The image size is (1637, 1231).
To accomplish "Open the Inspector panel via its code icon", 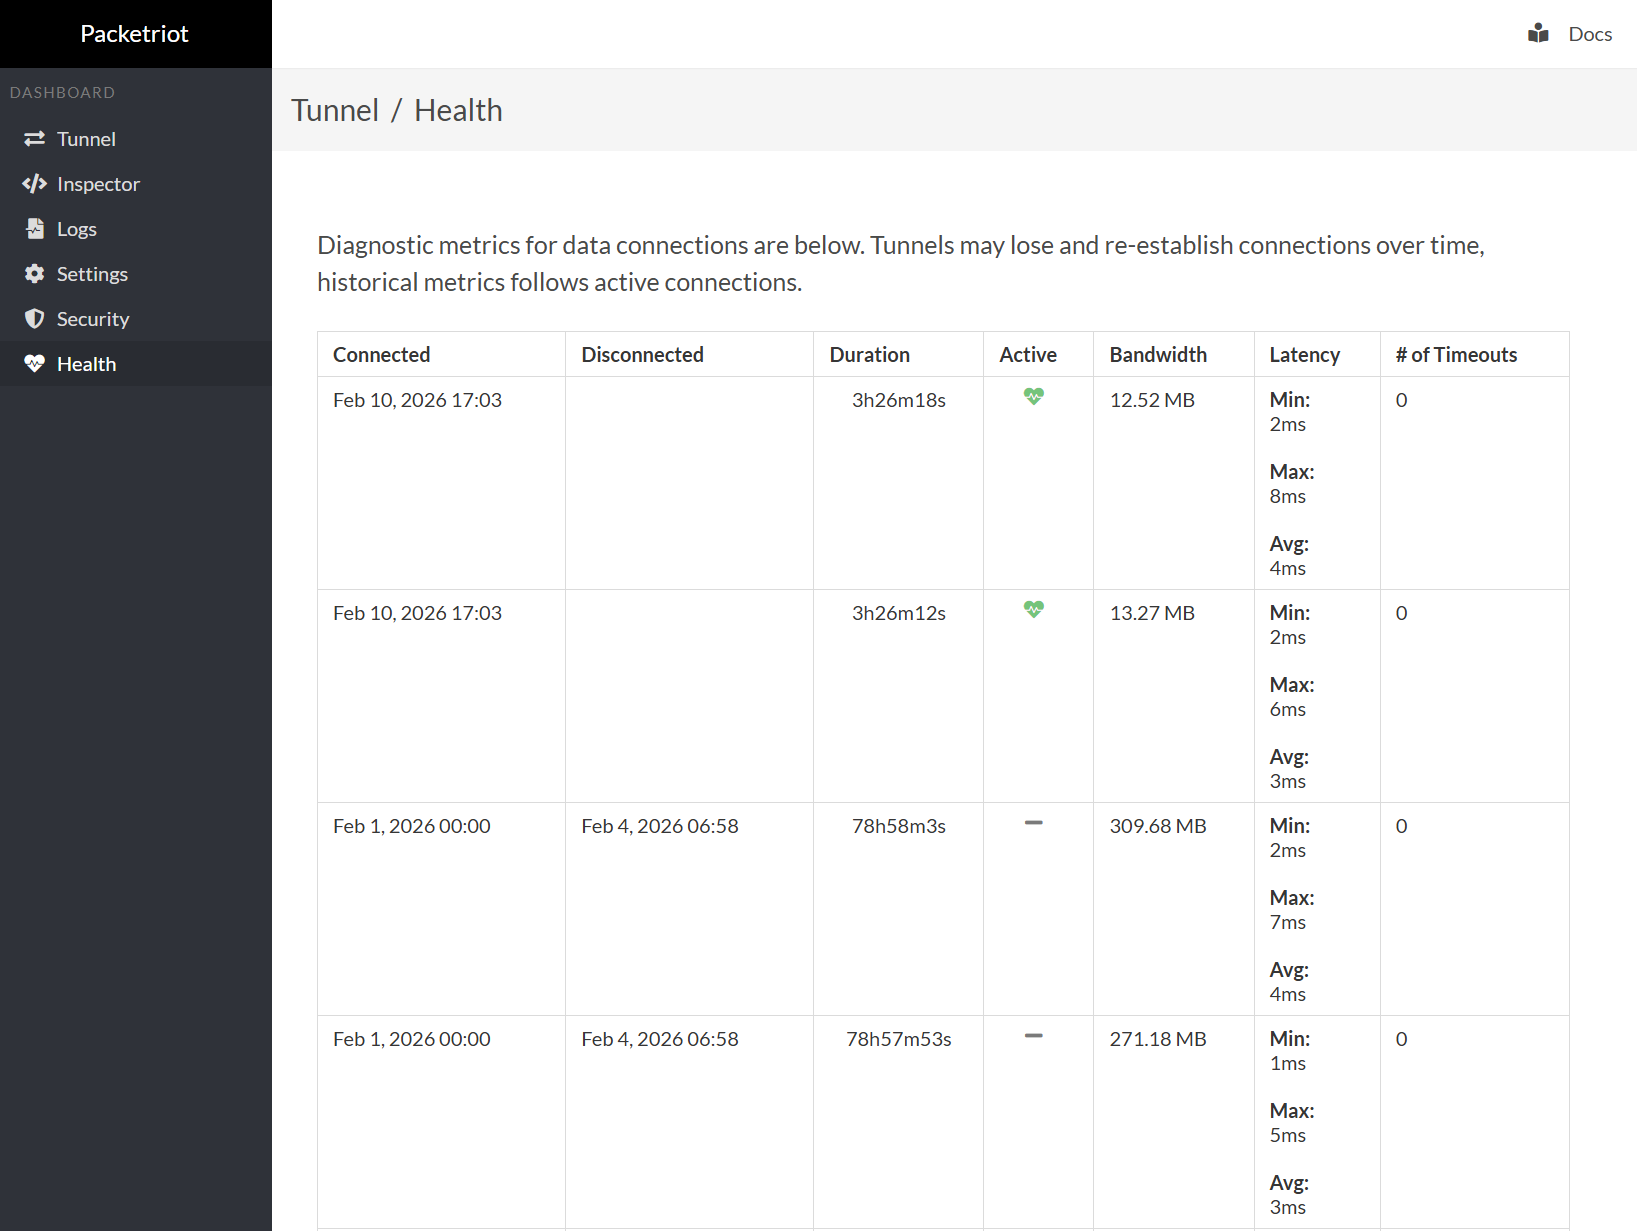I will (34, 184).
